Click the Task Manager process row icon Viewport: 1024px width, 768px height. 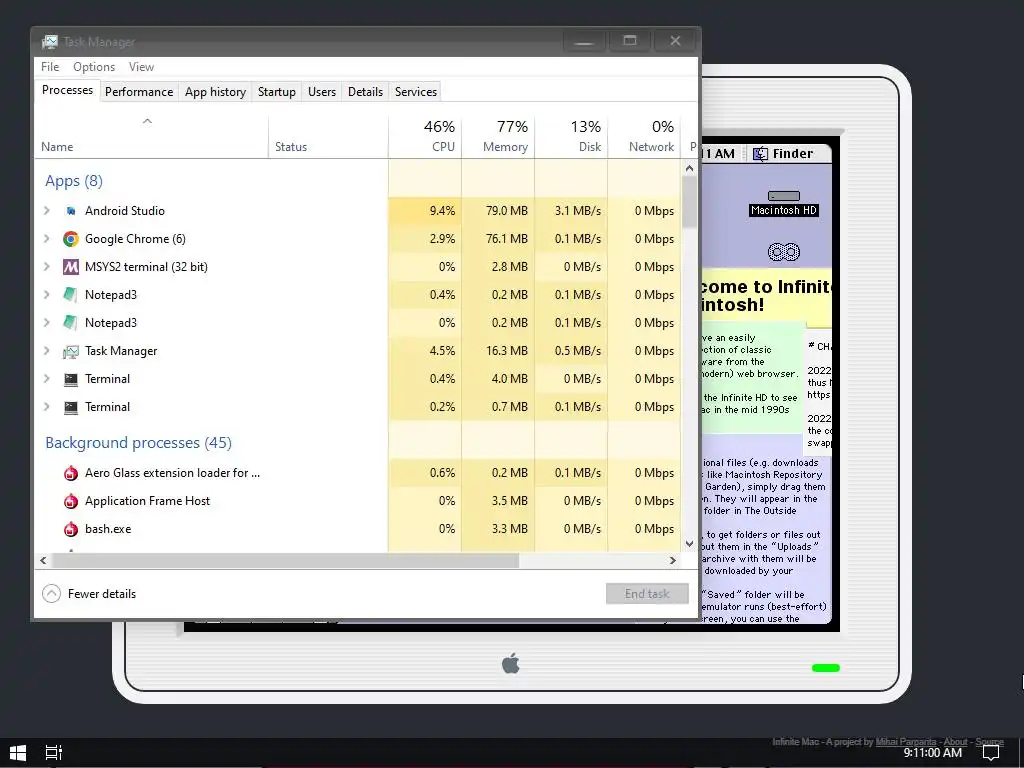tap(71, 352)
